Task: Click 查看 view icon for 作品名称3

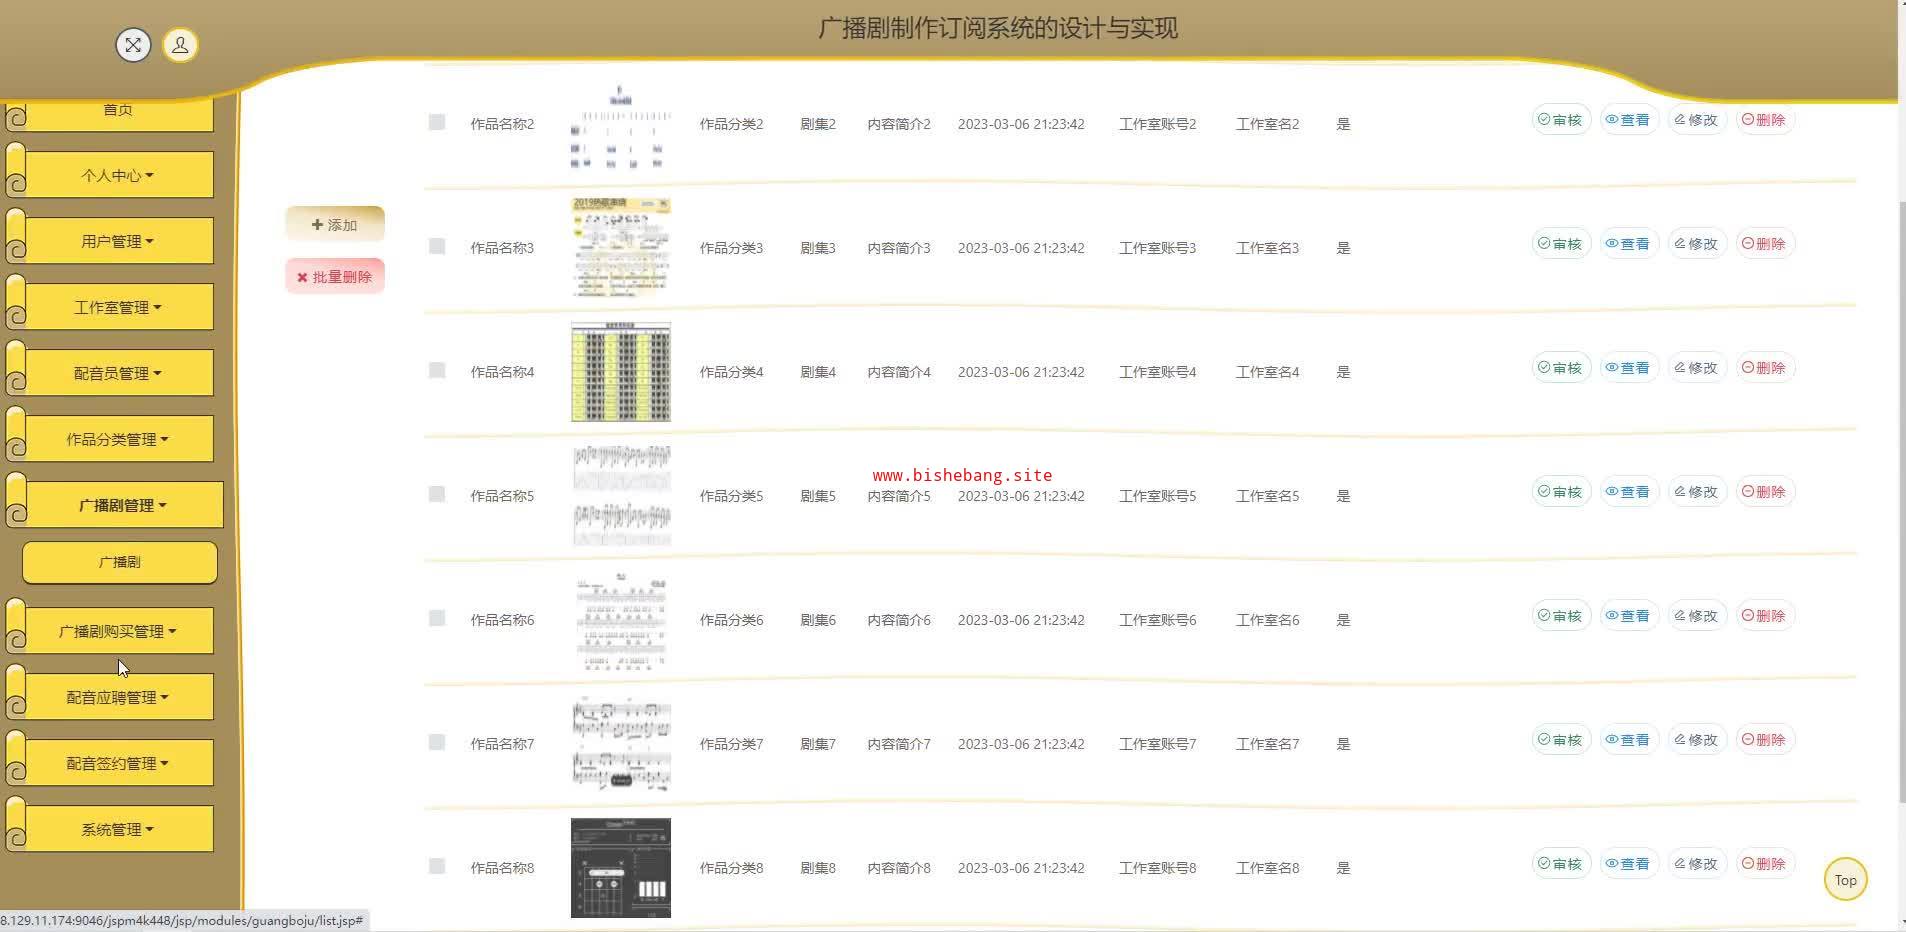Action: click(1628, 244)
